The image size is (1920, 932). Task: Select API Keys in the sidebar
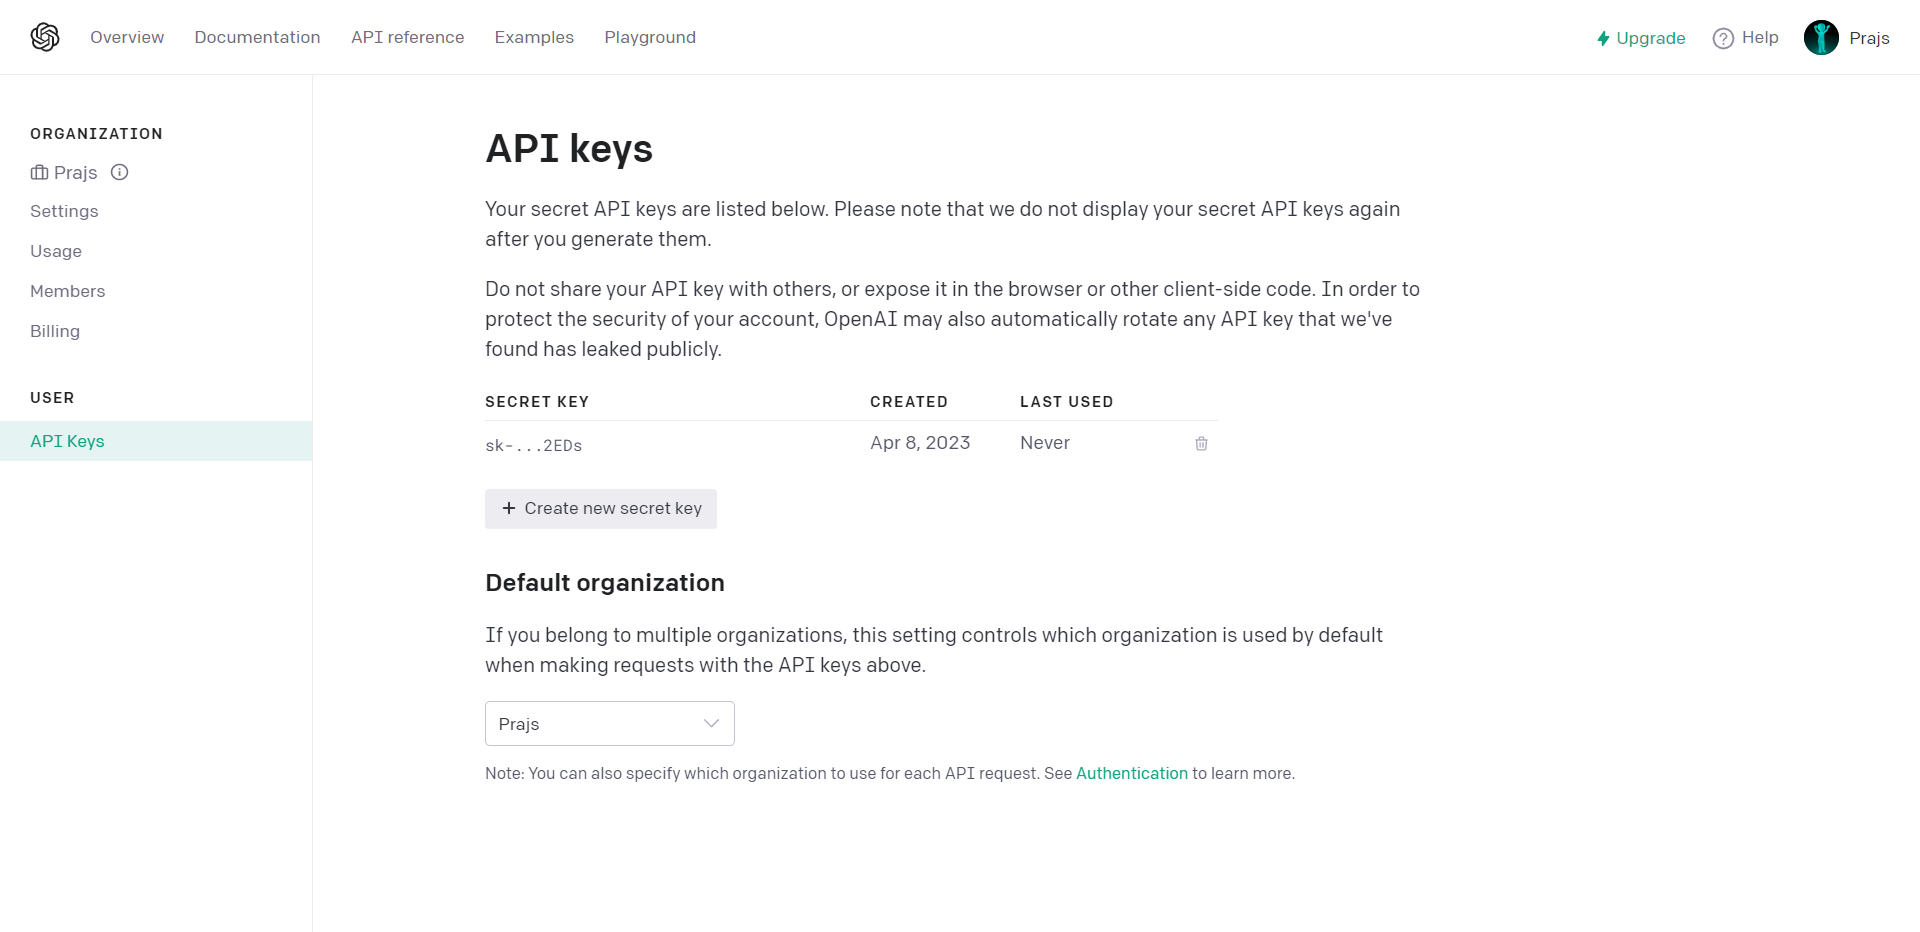(156, 441)
